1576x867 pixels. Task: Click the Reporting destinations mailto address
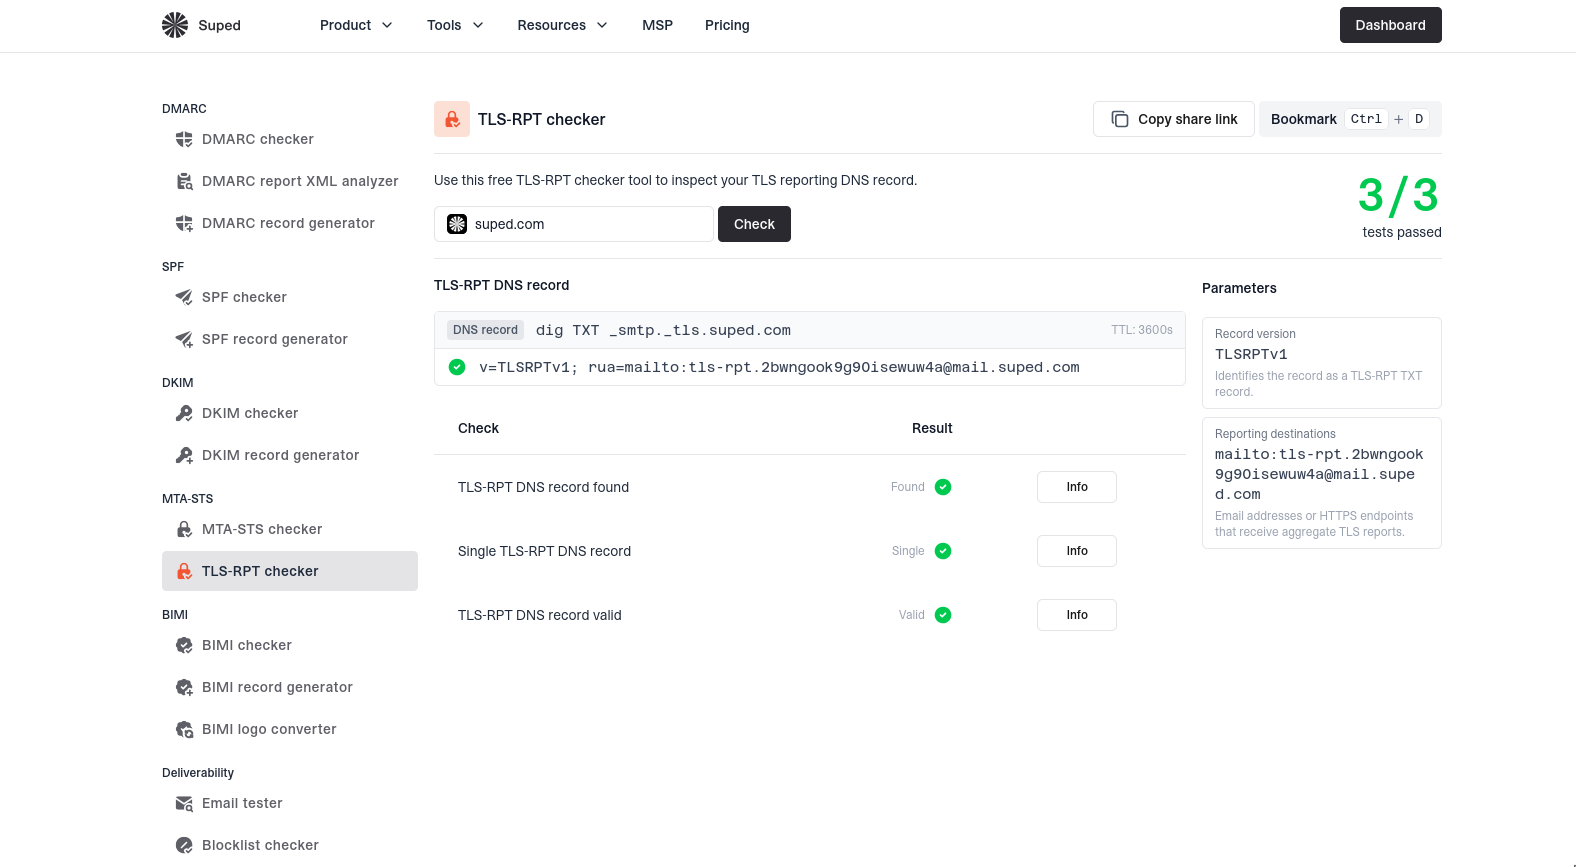click(x=1319, y=474)
